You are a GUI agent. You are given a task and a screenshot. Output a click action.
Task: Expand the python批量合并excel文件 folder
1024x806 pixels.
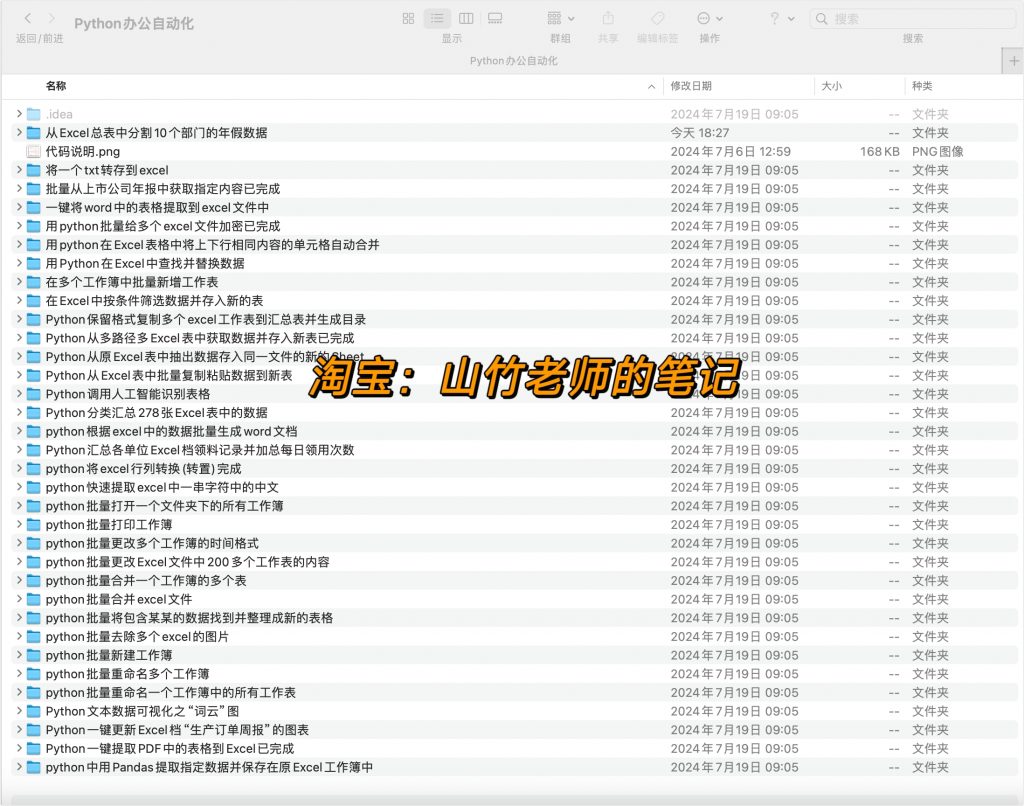[18, 599]
